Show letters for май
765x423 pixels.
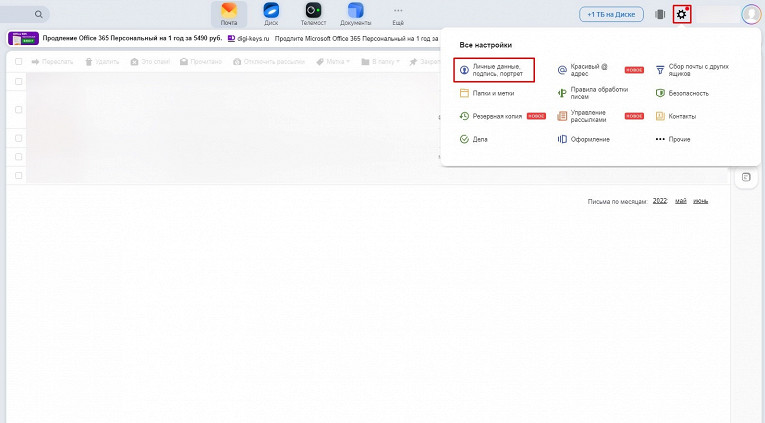(681, 201)
